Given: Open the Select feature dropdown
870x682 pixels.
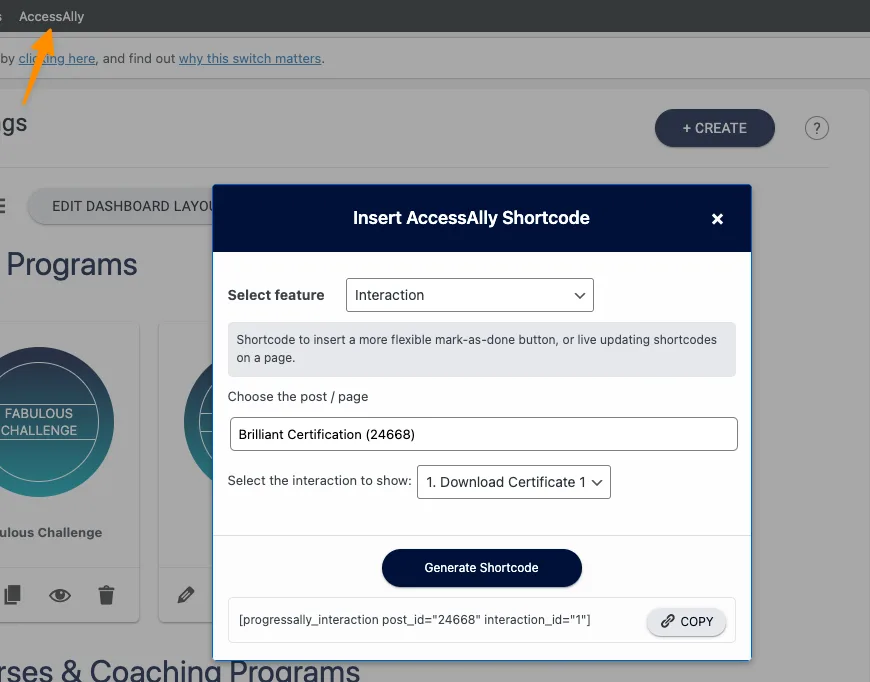Looking at the screenshot, I should coord(469,295).
